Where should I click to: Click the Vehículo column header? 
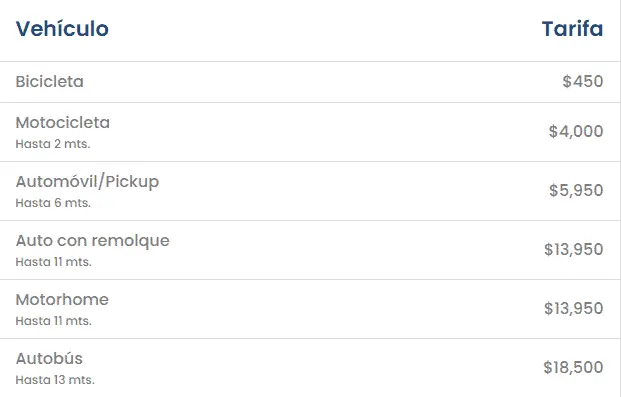62,29
